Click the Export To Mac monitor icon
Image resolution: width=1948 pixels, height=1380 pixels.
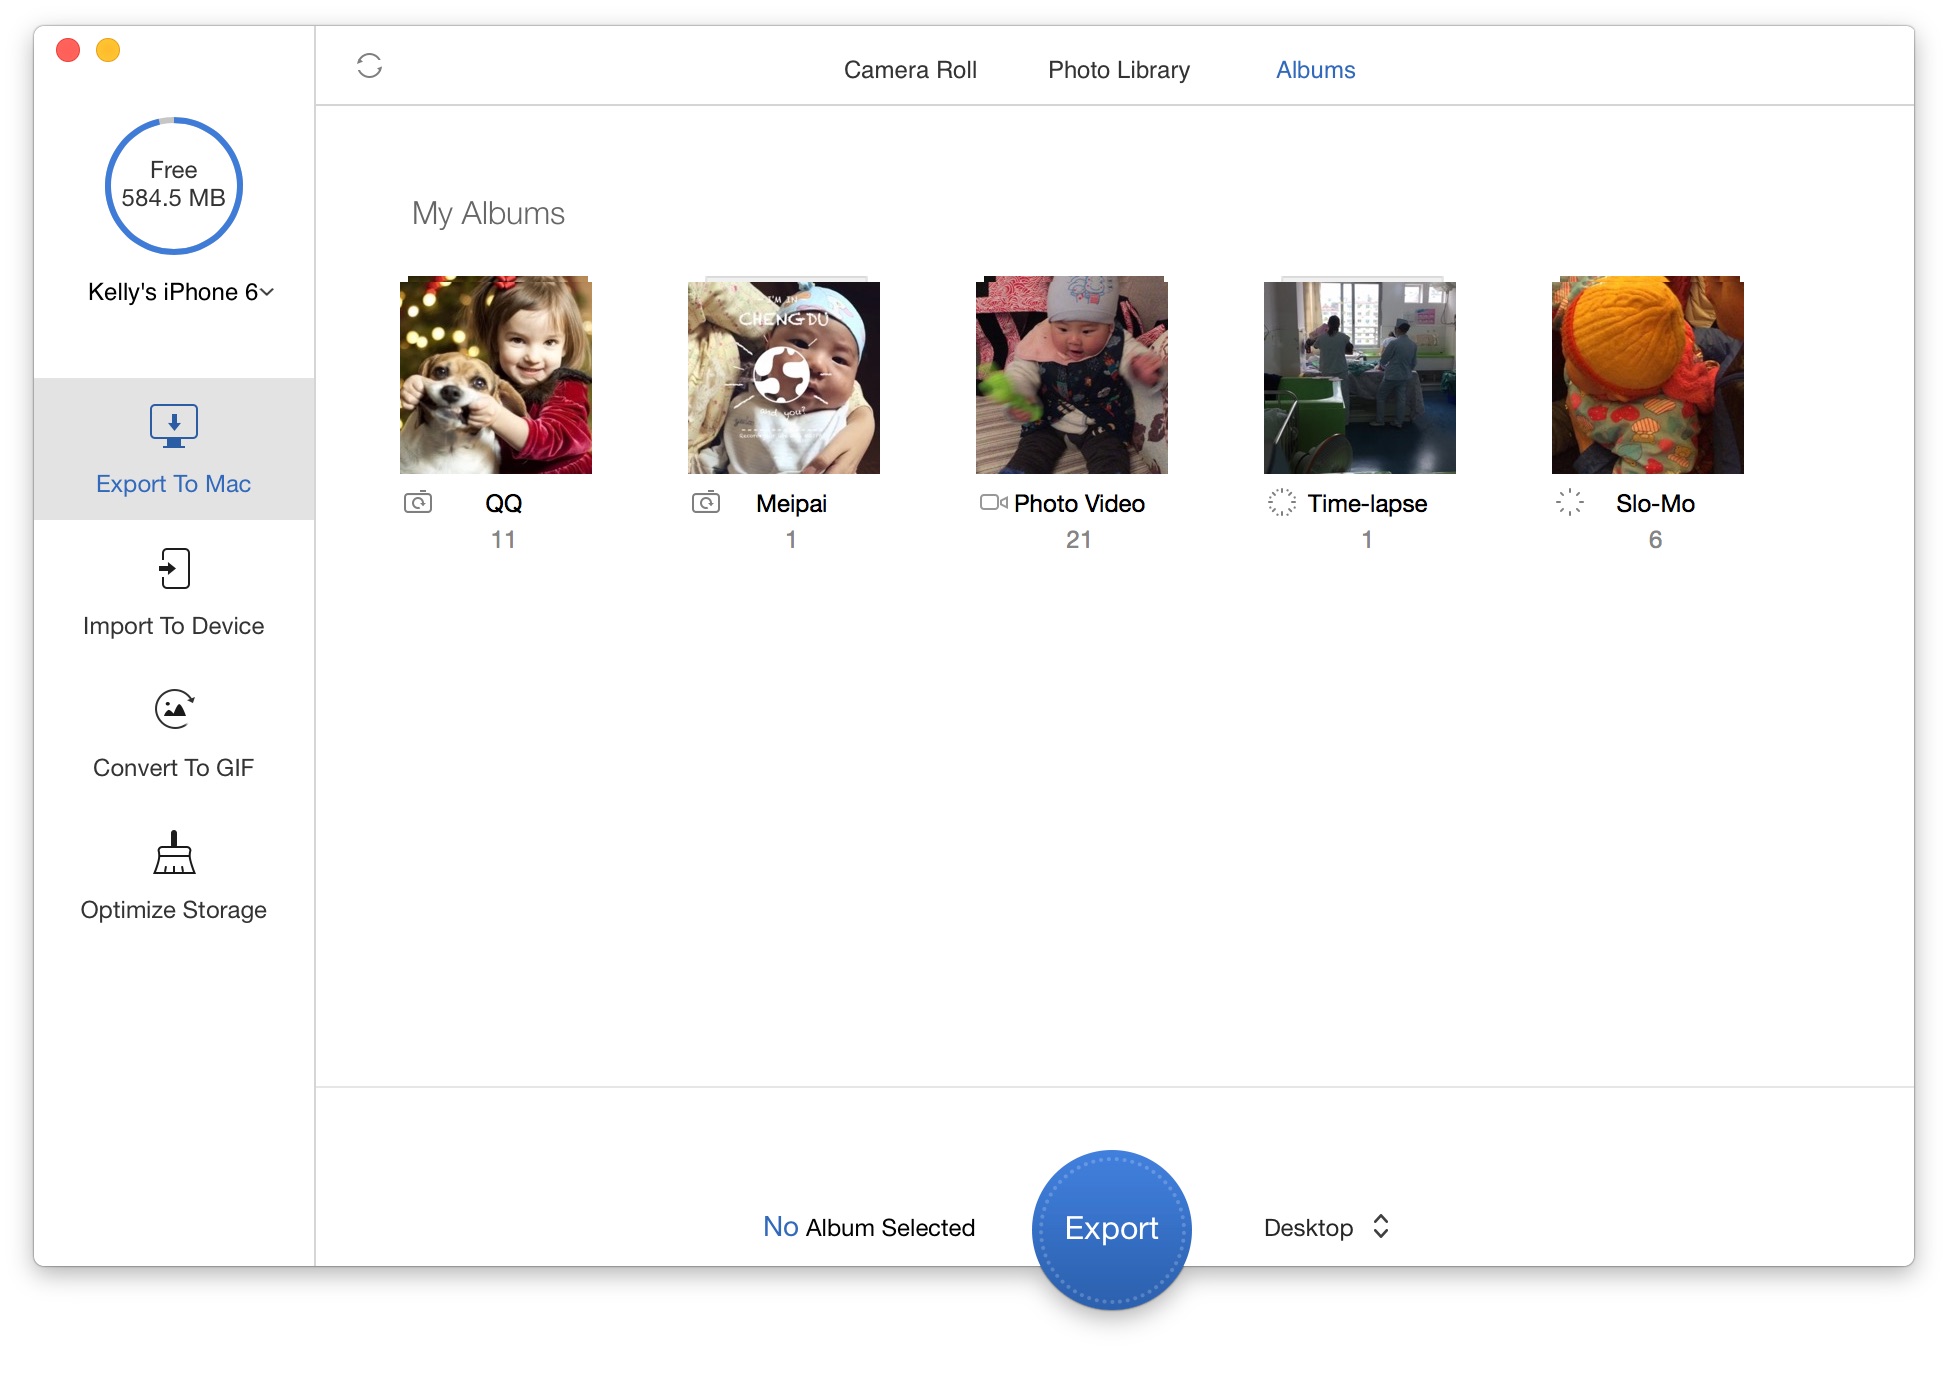tap(174, 426)
